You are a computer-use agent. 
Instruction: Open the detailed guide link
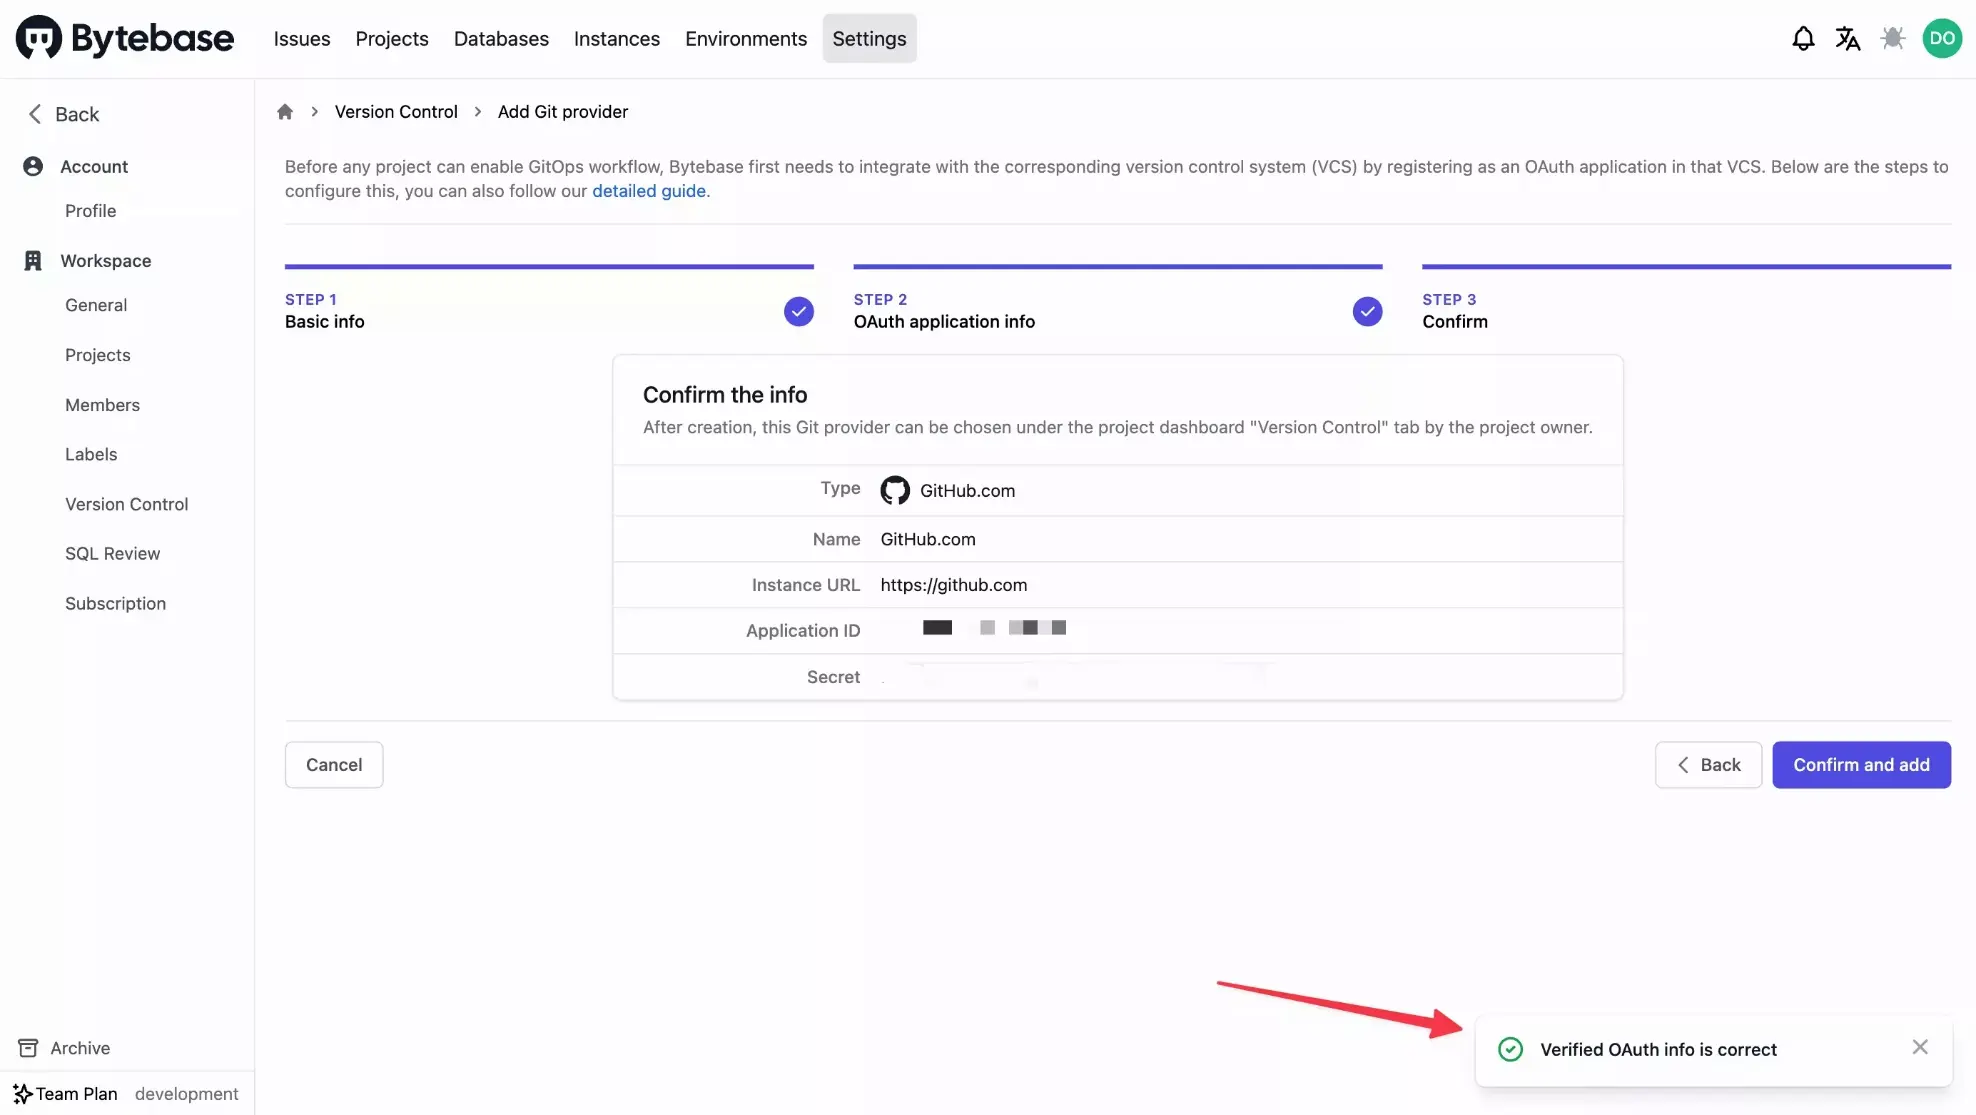pyautogui.click(x=649, y=191)
